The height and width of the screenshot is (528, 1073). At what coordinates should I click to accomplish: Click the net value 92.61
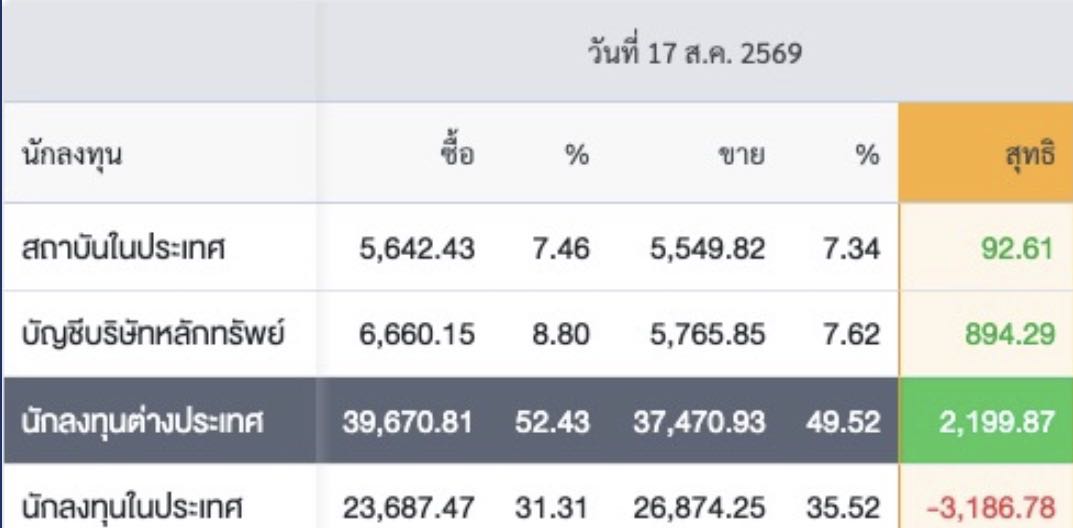pyautogui.click(x=1020, y=248)
